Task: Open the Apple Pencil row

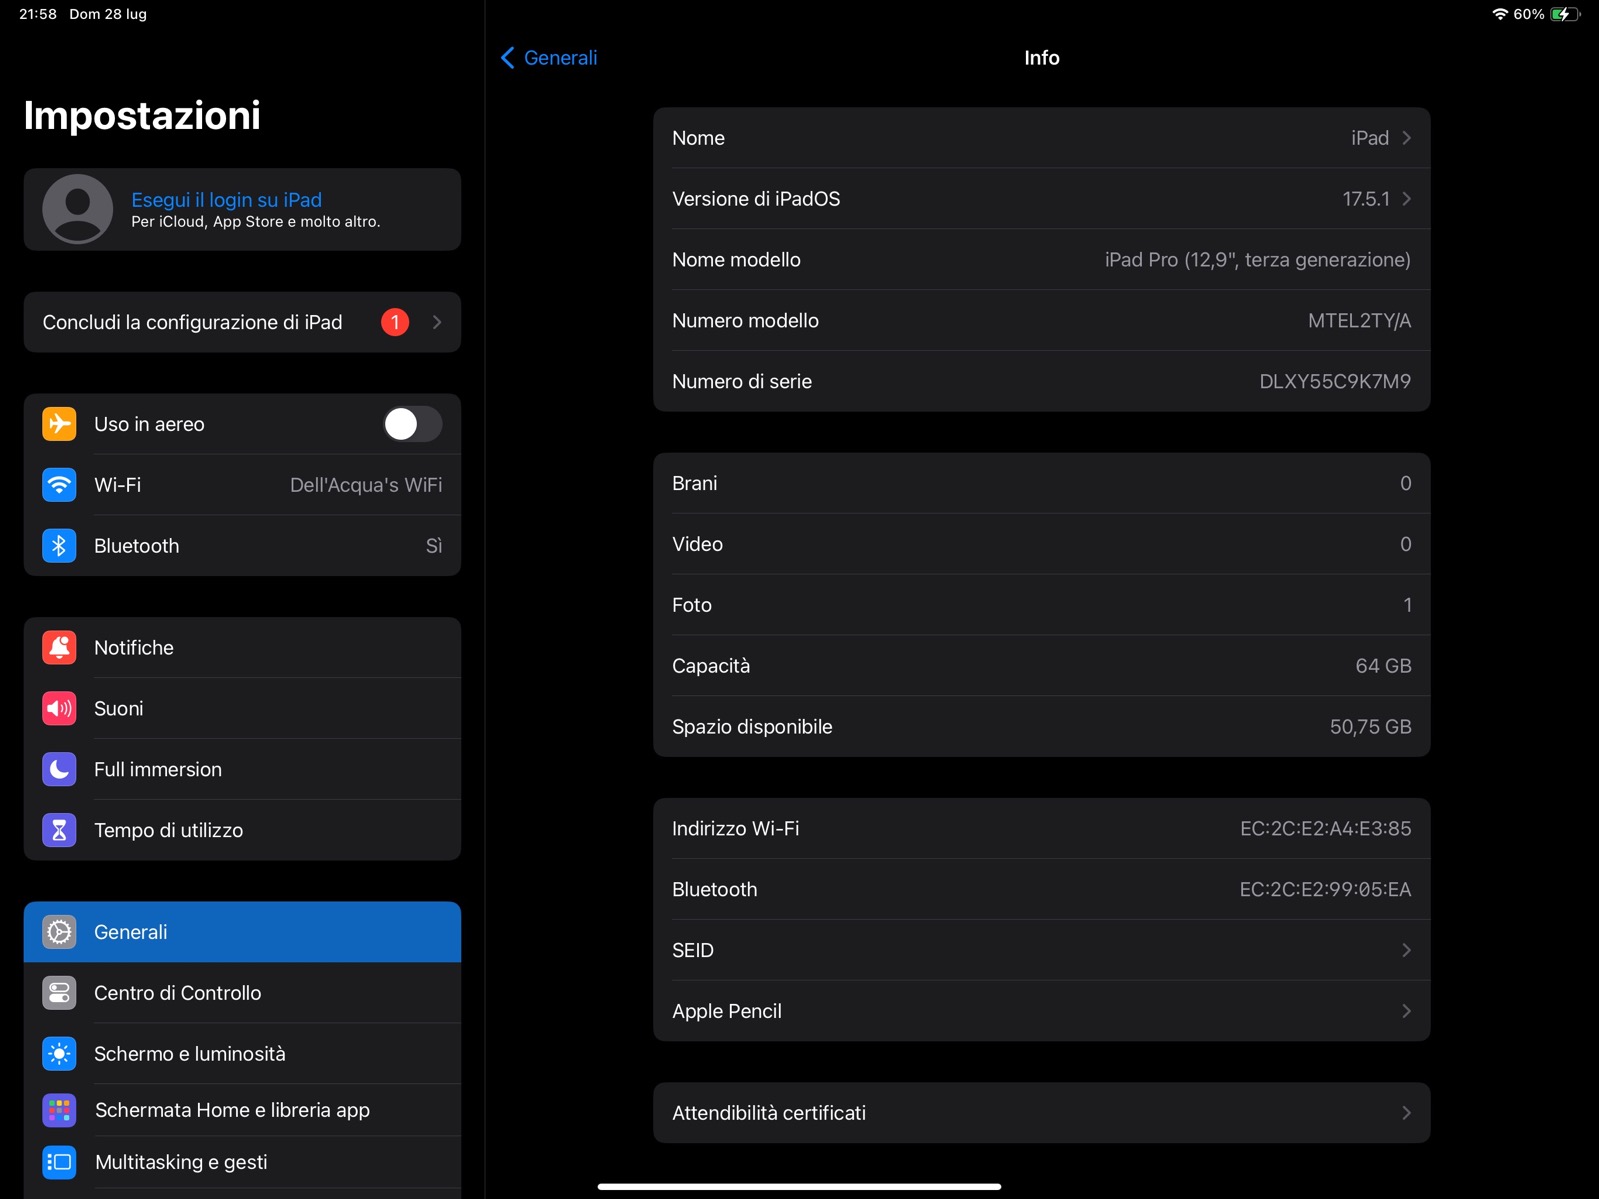Action: tap(1040, 1011)
